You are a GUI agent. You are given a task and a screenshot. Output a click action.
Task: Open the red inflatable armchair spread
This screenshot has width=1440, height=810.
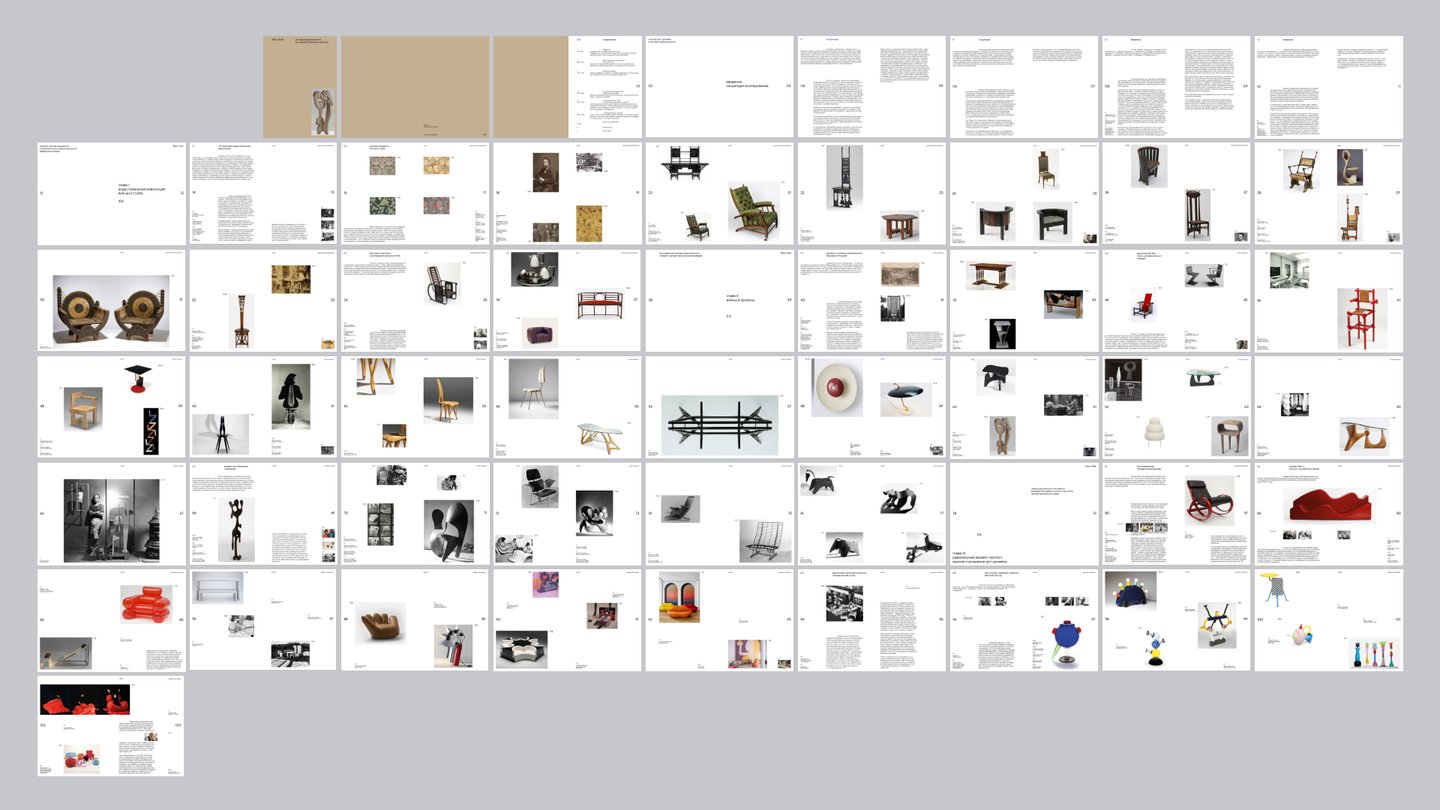pos(111,620)
